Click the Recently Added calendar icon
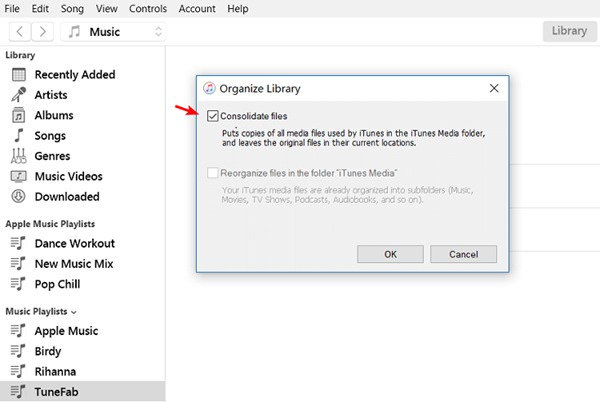Viewport: 600px width, 402px height. pos(18,75)
